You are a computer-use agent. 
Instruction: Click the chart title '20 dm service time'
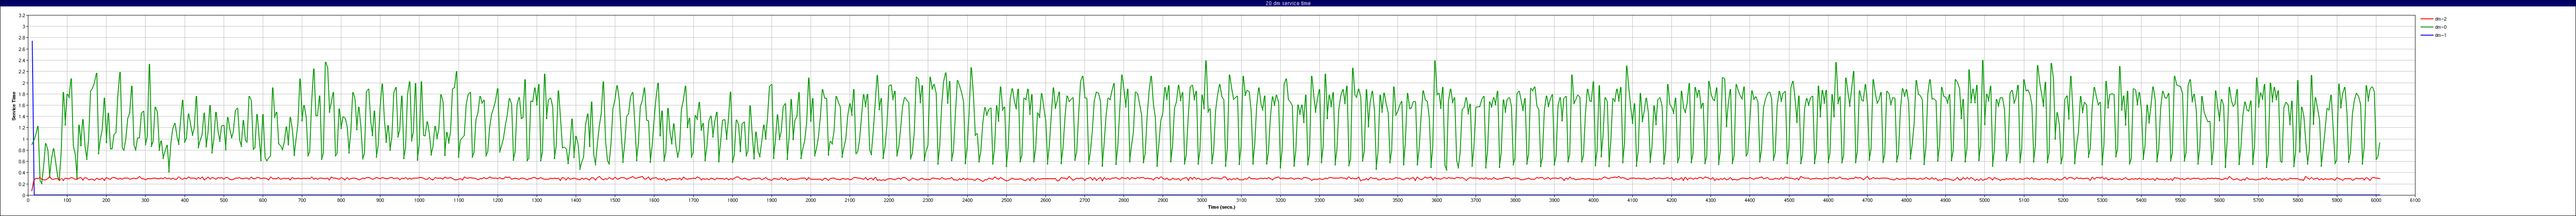click(1288, 3)
